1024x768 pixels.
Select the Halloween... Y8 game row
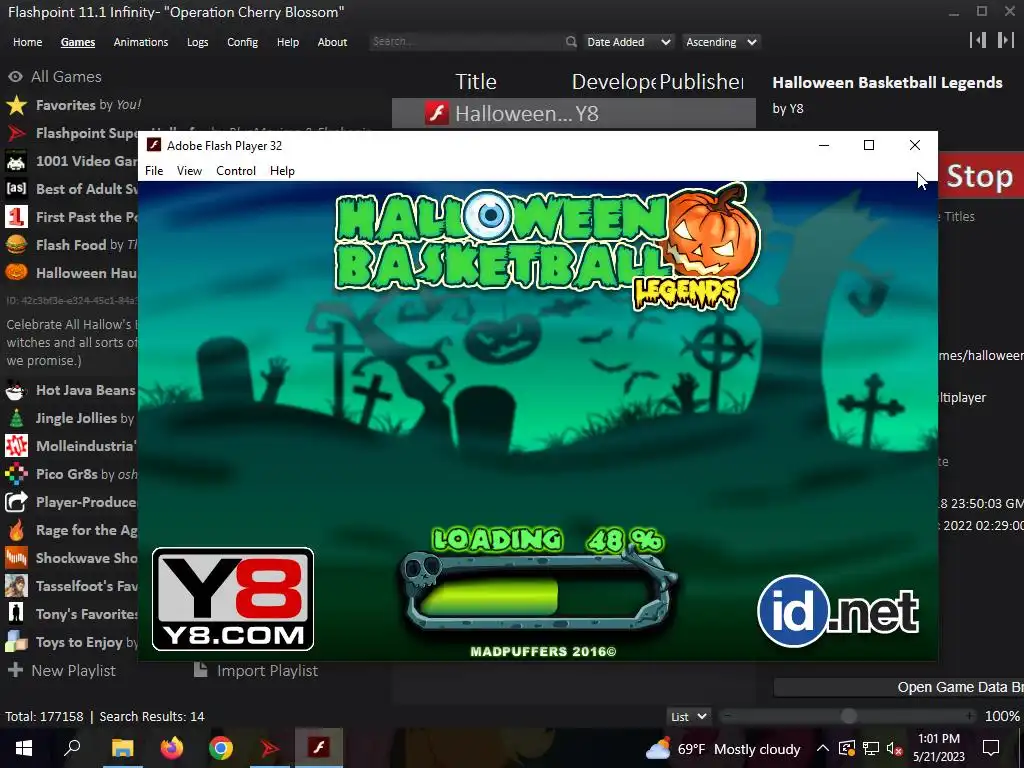click(573, 114)
